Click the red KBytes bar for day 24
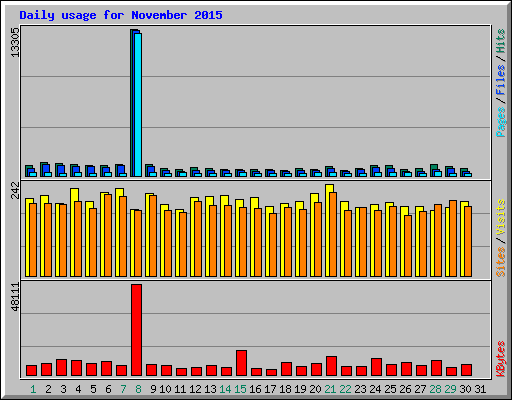The image size is (512, 400). point(376,367)
